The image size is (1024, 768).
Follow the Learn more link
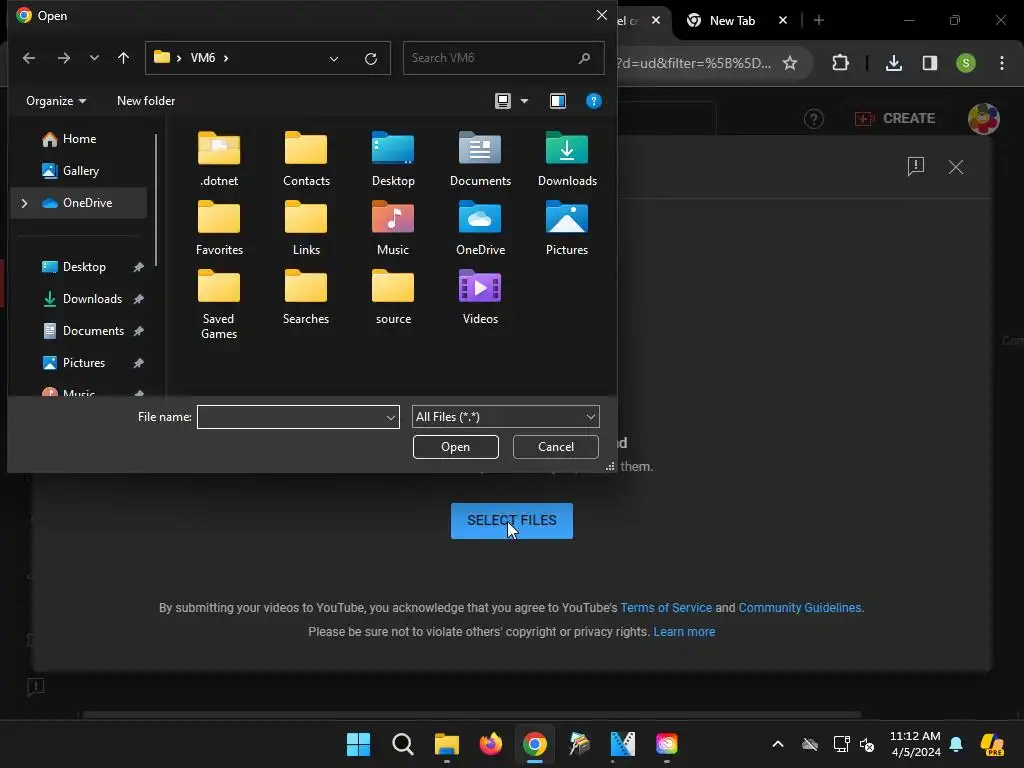[684, 632]
